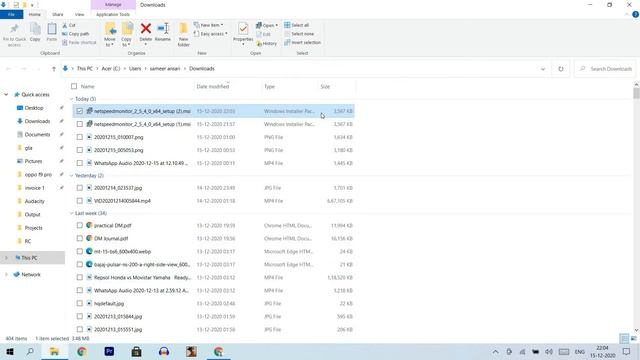Check the hqdefault.jpg checkbox

tap(80, 304)
